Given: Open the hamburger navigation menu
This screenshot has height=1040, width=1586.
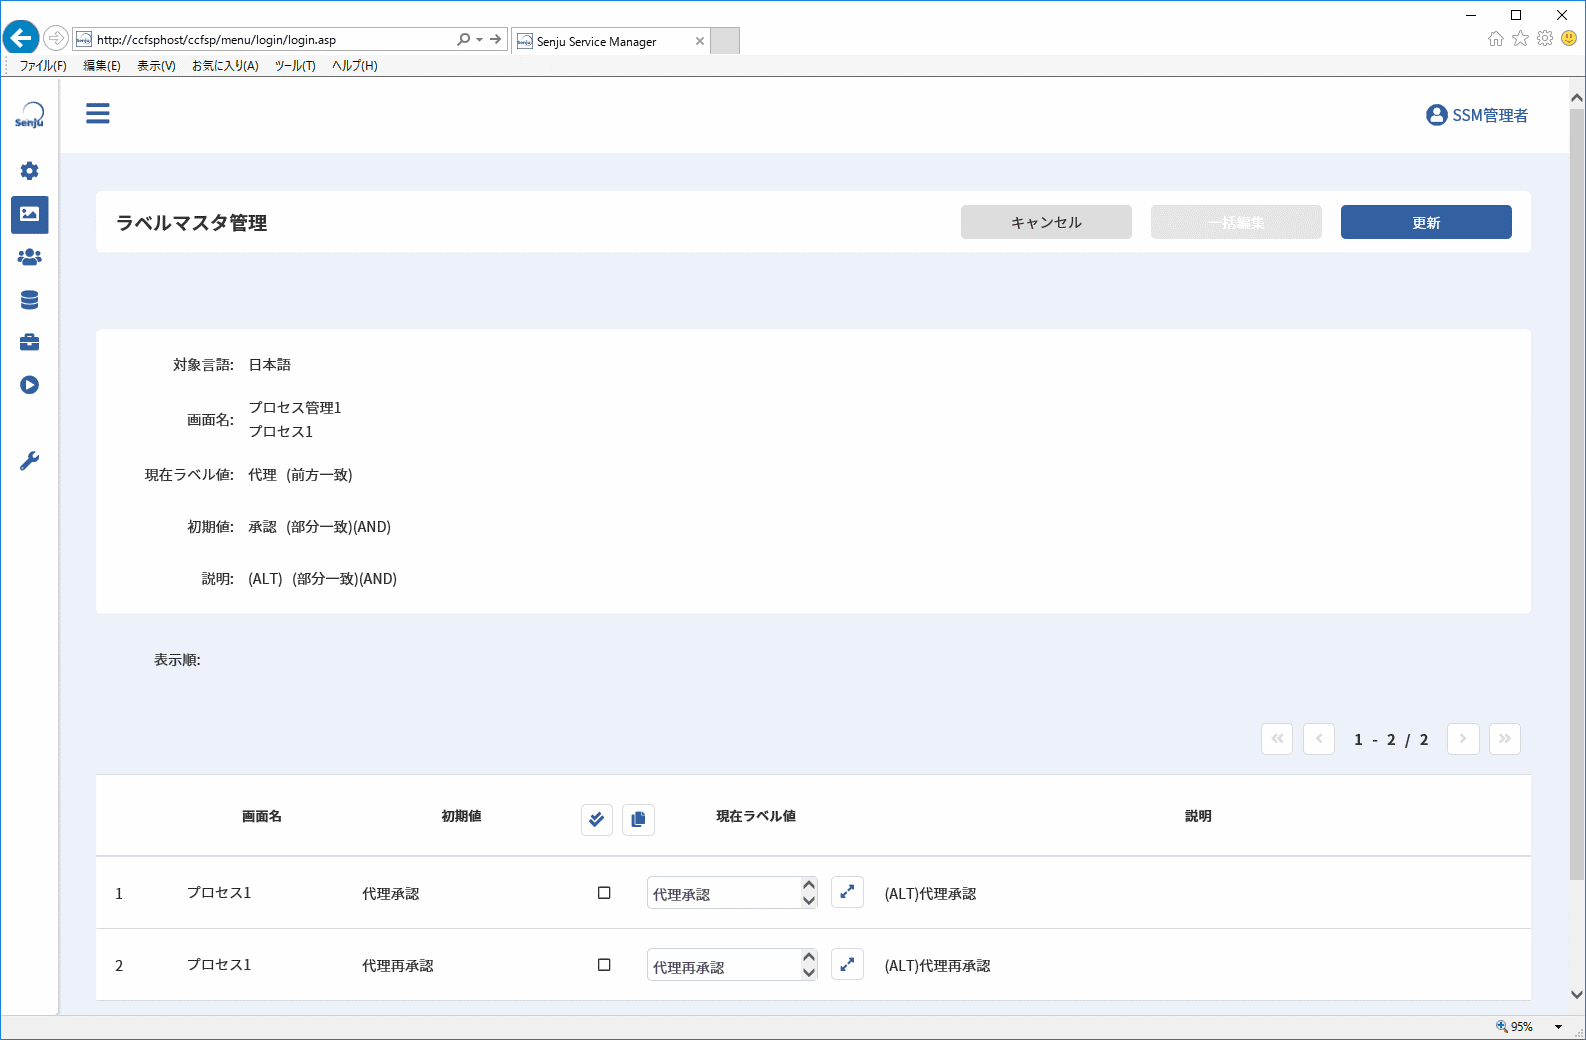Looking at the screenshot, I should pyautogui.click(x=98, y=114).
